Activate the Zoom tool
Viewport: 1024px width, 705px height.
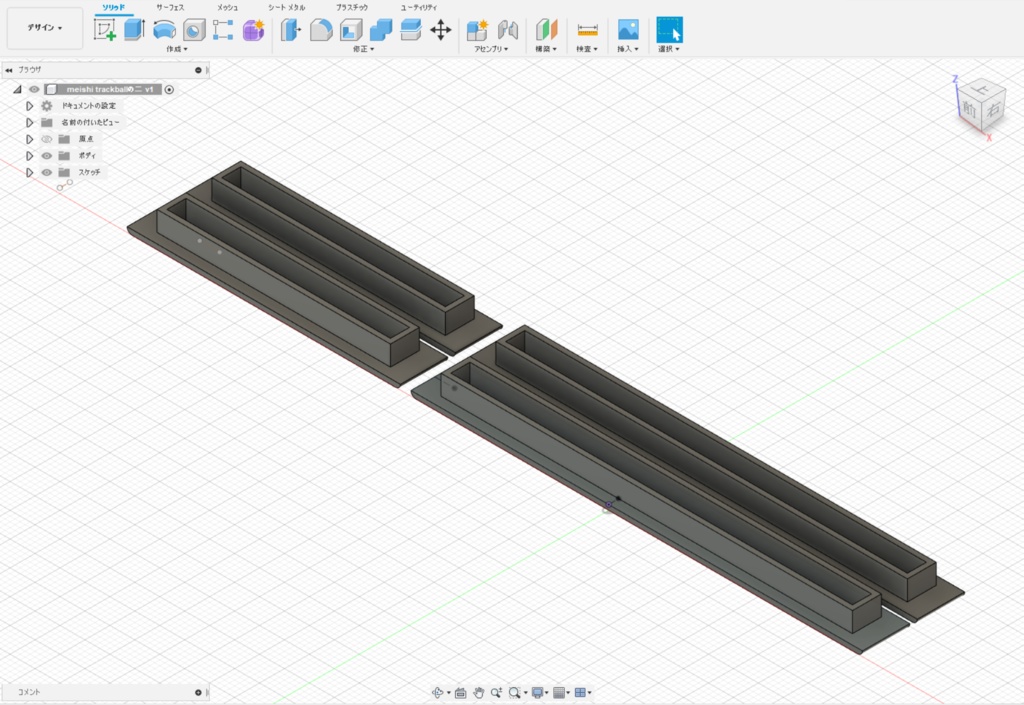tap(496, 693)
